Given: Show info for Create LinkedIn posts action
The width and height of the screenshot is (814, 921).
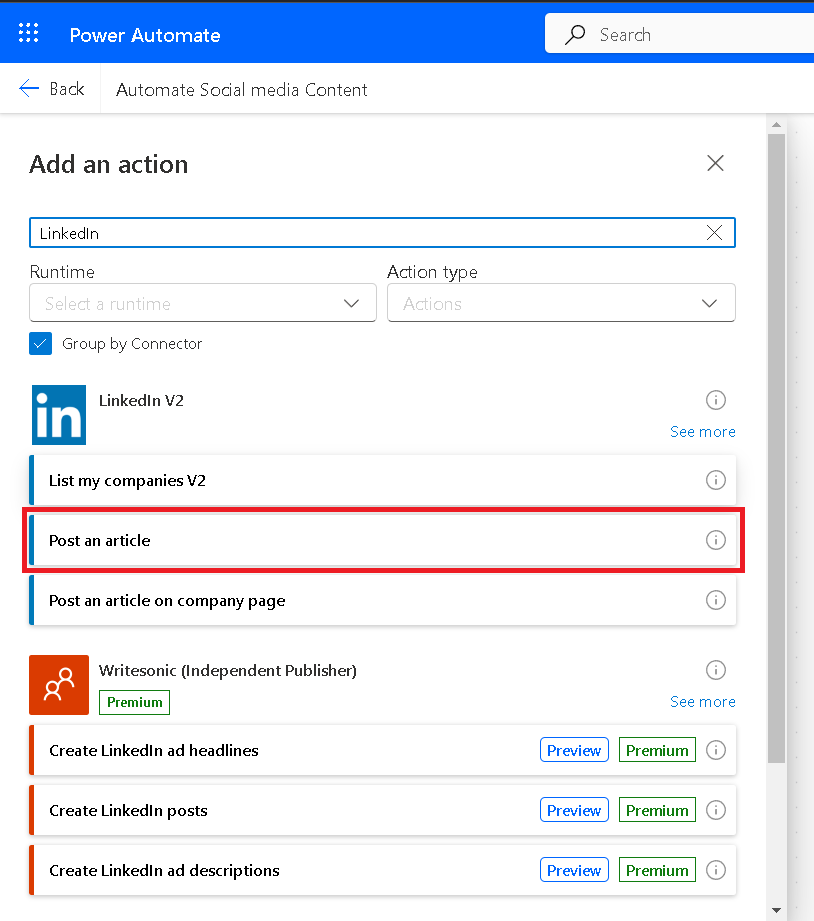Looking at the screenshot, I should coord(715,810).
